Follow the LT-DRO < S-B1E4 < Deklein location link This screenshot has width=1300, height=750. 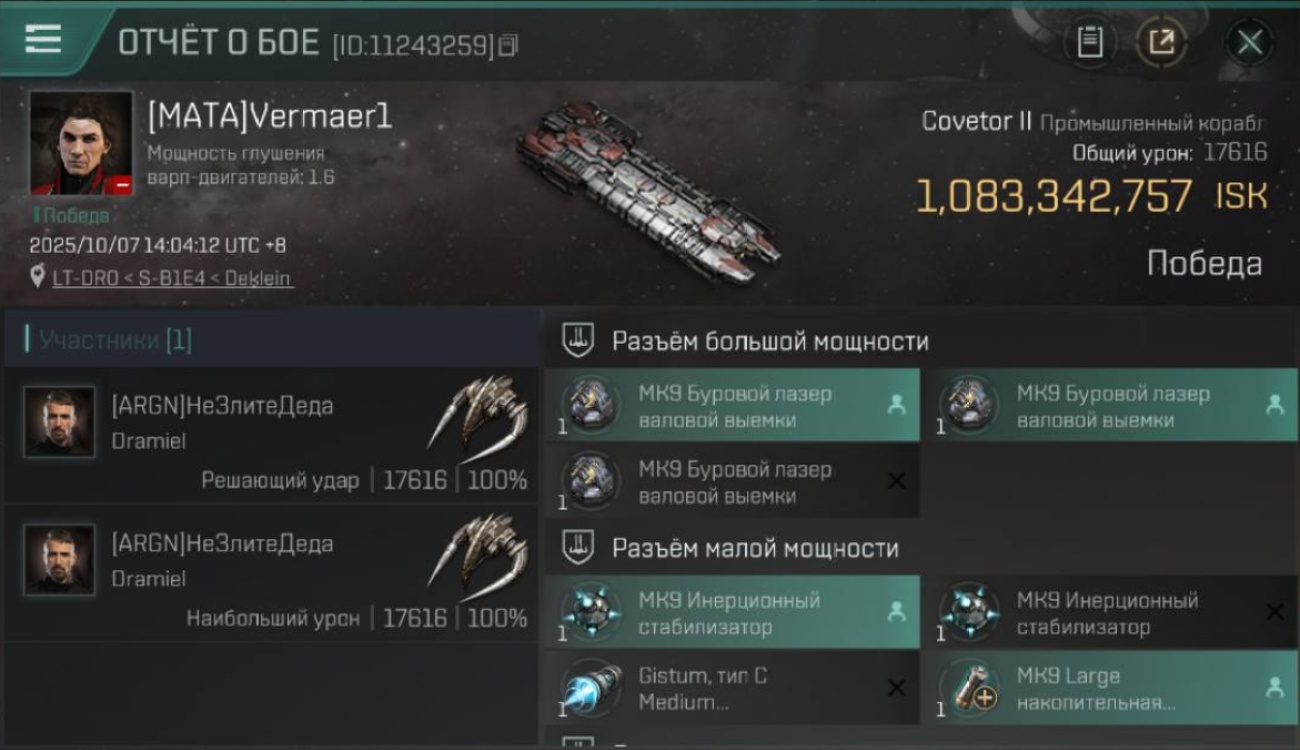click(x=172, y=278)
